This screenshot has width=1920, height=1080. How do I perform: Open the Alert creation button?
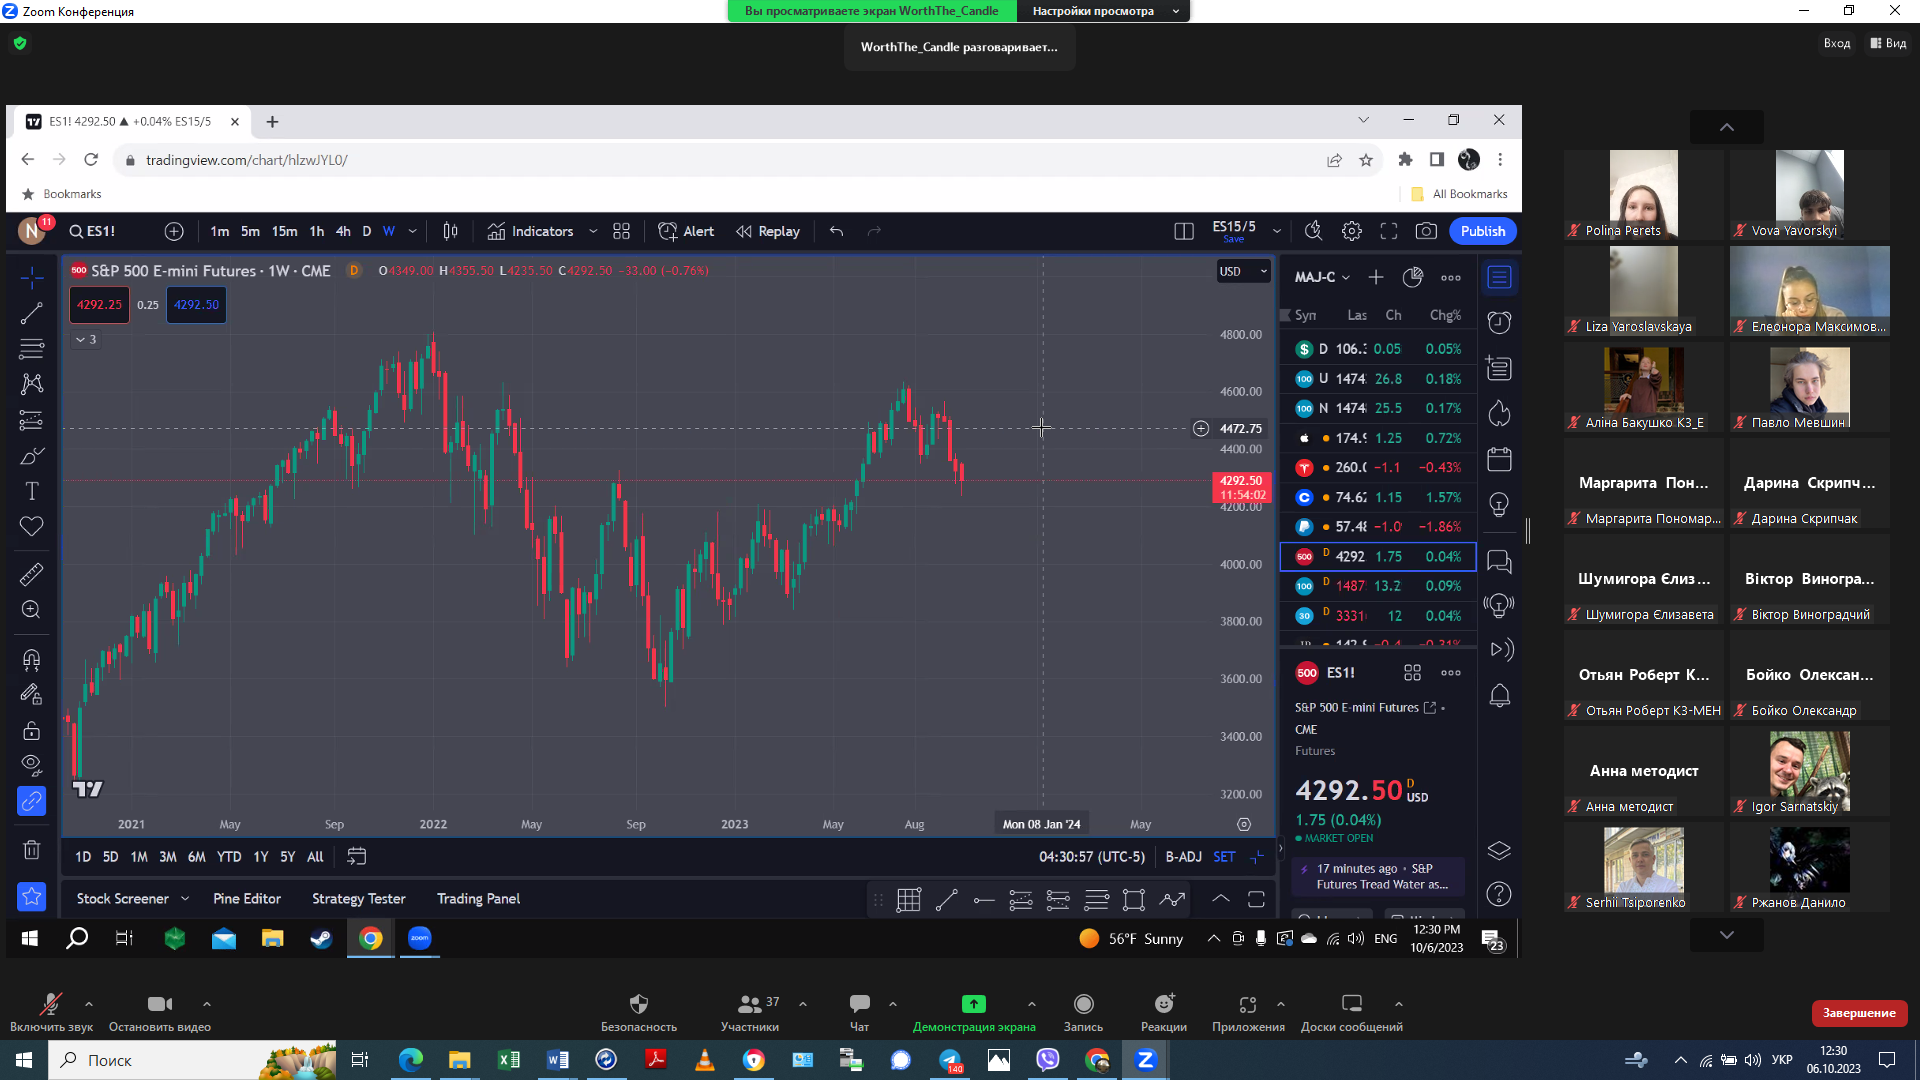coord(686,231)
